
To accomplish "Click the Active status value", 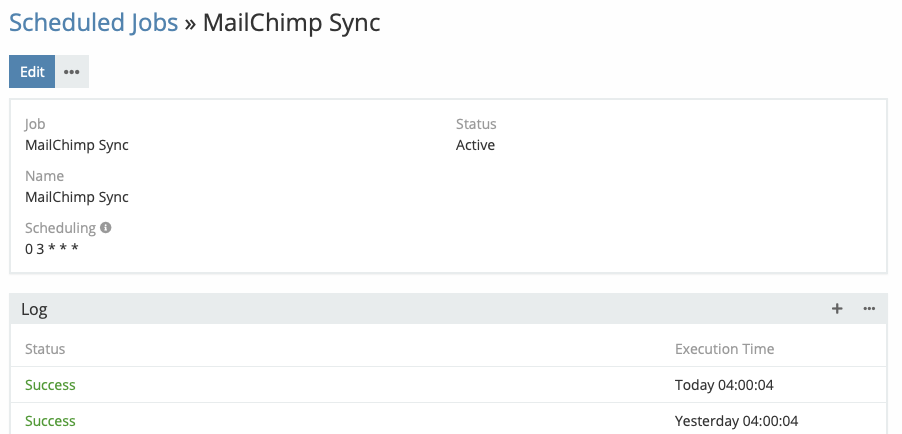I will (475, 145).
